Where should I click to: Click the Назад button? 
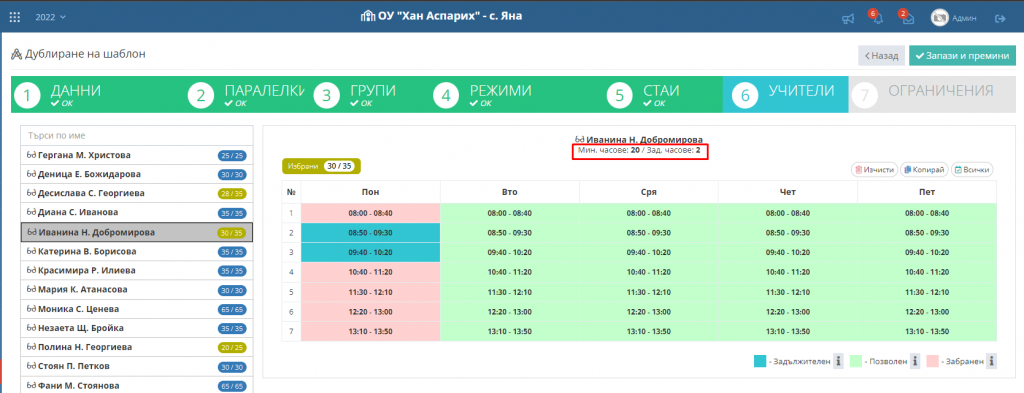[x=881, y=56]
